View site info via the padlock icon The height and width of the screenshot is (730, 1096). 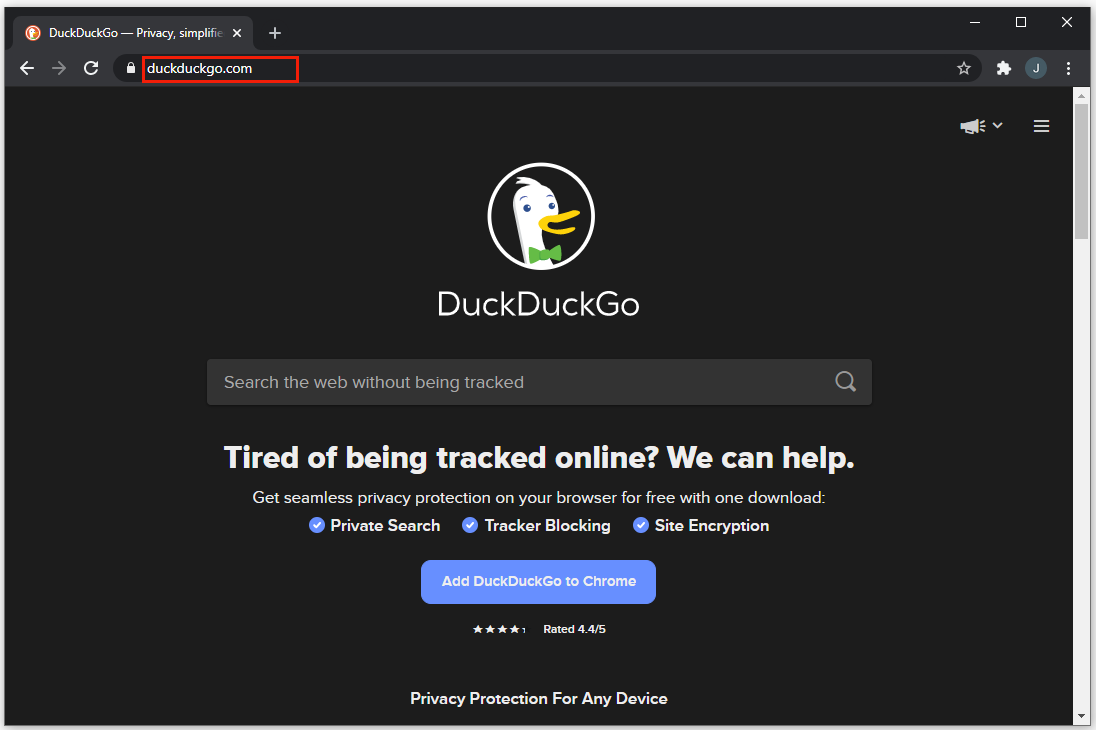point(131,68)
